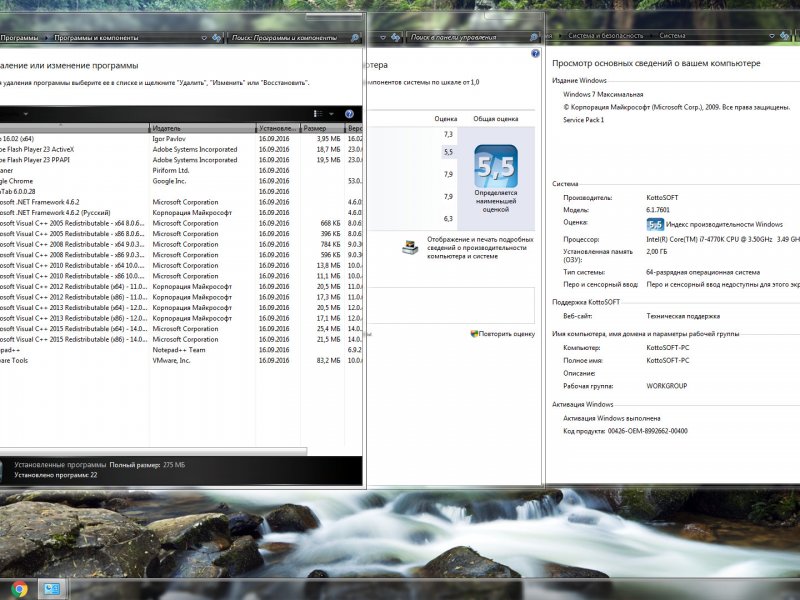The image size is (800, 600).
Task: Select the Система breadcrumb in address bar
Action: click(672, 36)
